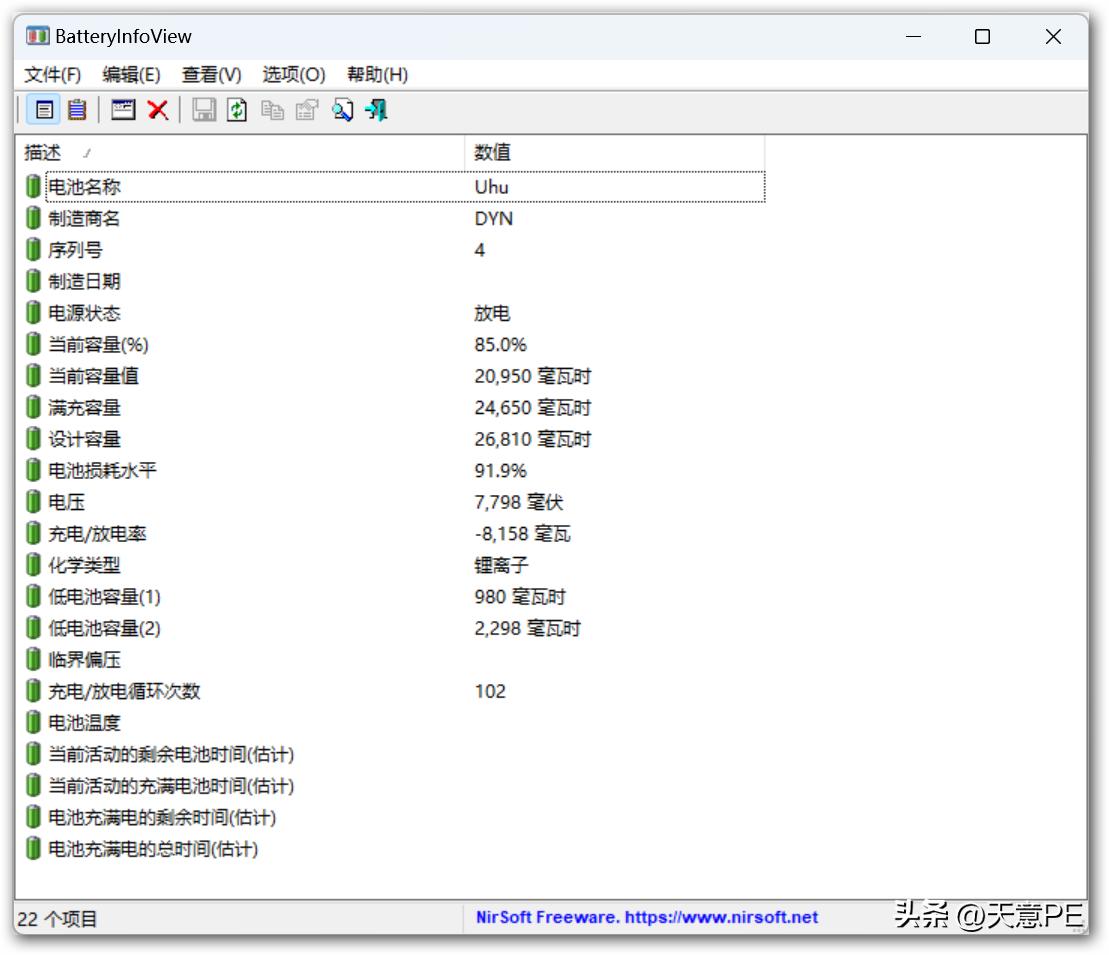Open the Battery Log view icon

[78, 110]
